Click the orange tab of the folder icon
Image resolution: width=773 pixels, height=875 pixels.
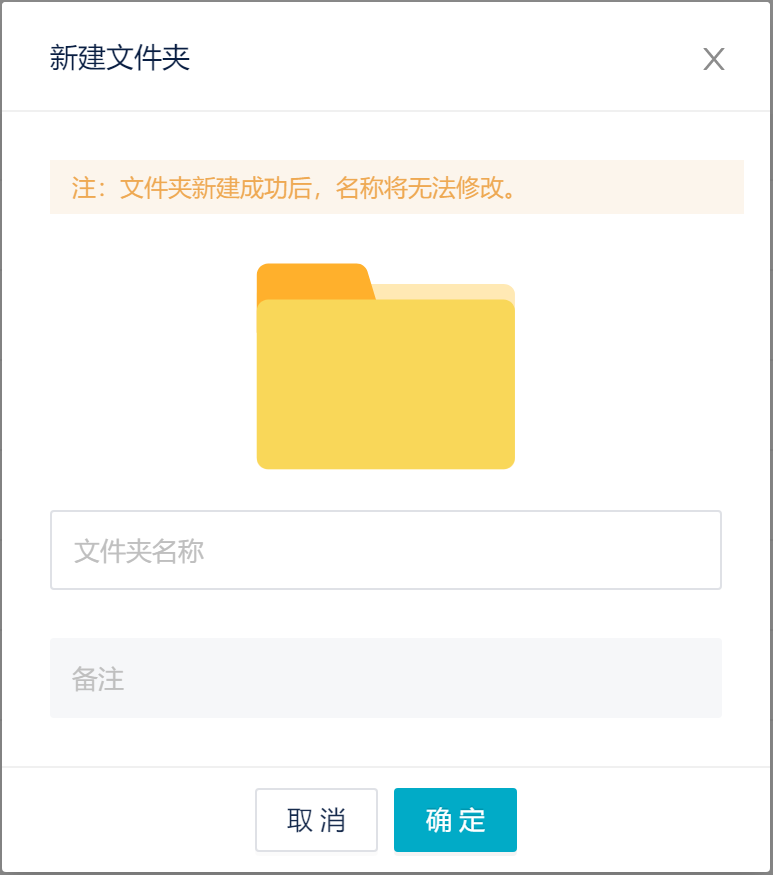tap(312, 280)
